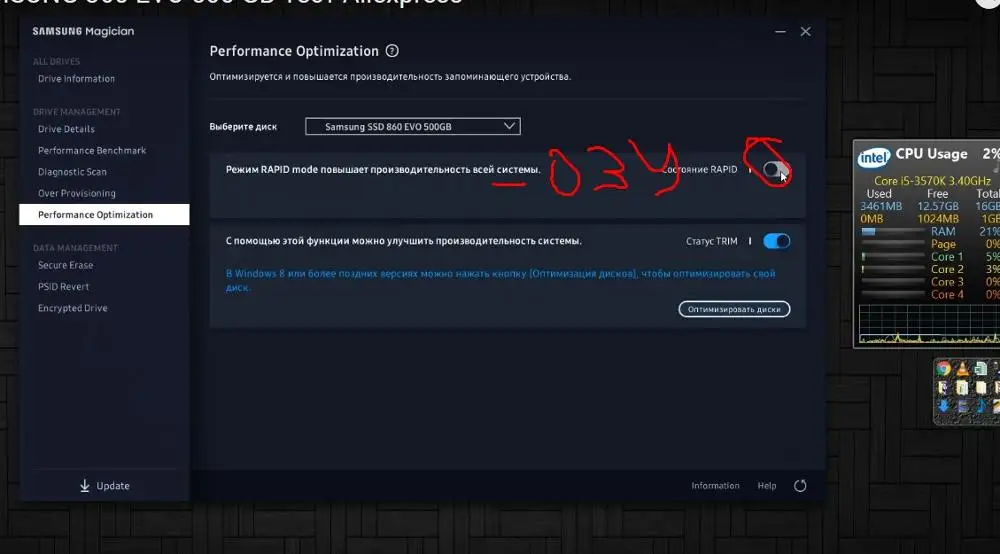Open the Samsung SSD 860 EVO 500GB drive dropdown

pyautogui.click(x=413, y=126)
